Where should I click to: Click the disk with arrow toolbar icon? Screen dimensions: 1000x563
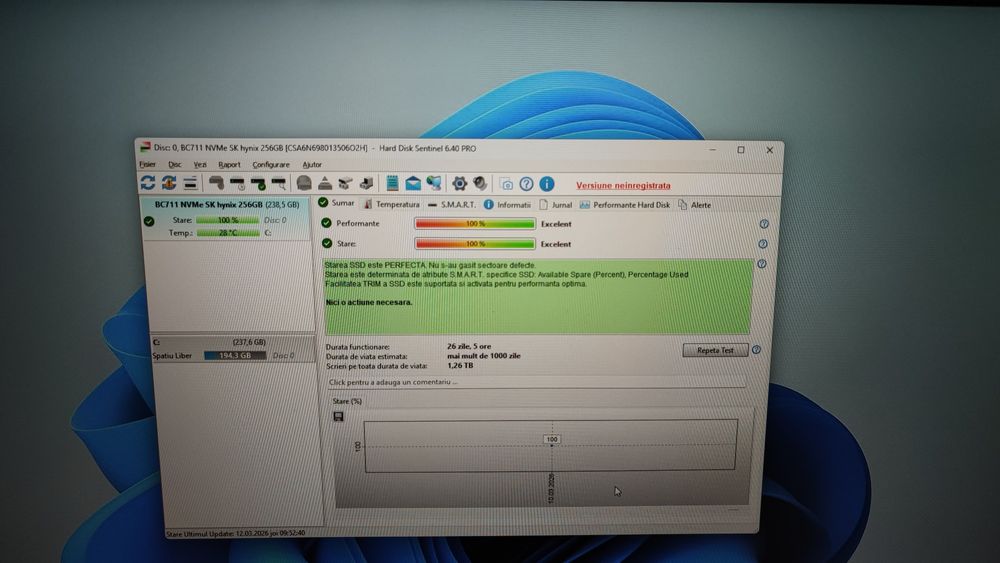click(x=366, y=184)
